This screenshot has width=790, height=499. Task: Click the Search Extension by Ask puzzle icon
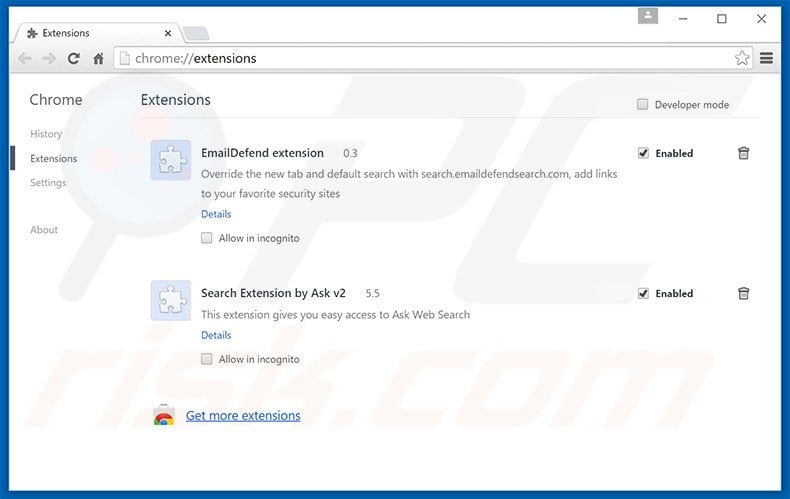pos(171,300)
